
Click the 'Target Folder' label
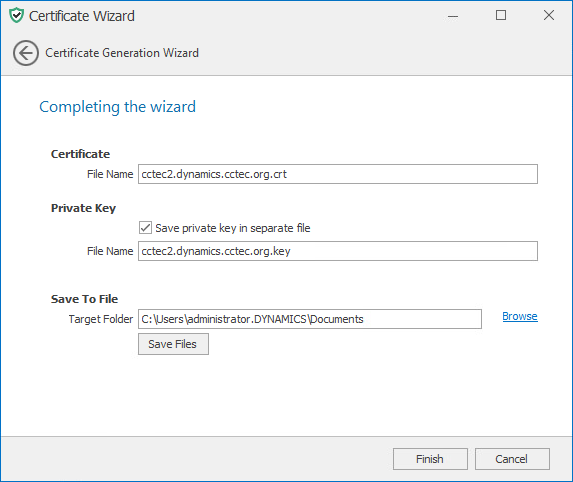click(100, 319)
